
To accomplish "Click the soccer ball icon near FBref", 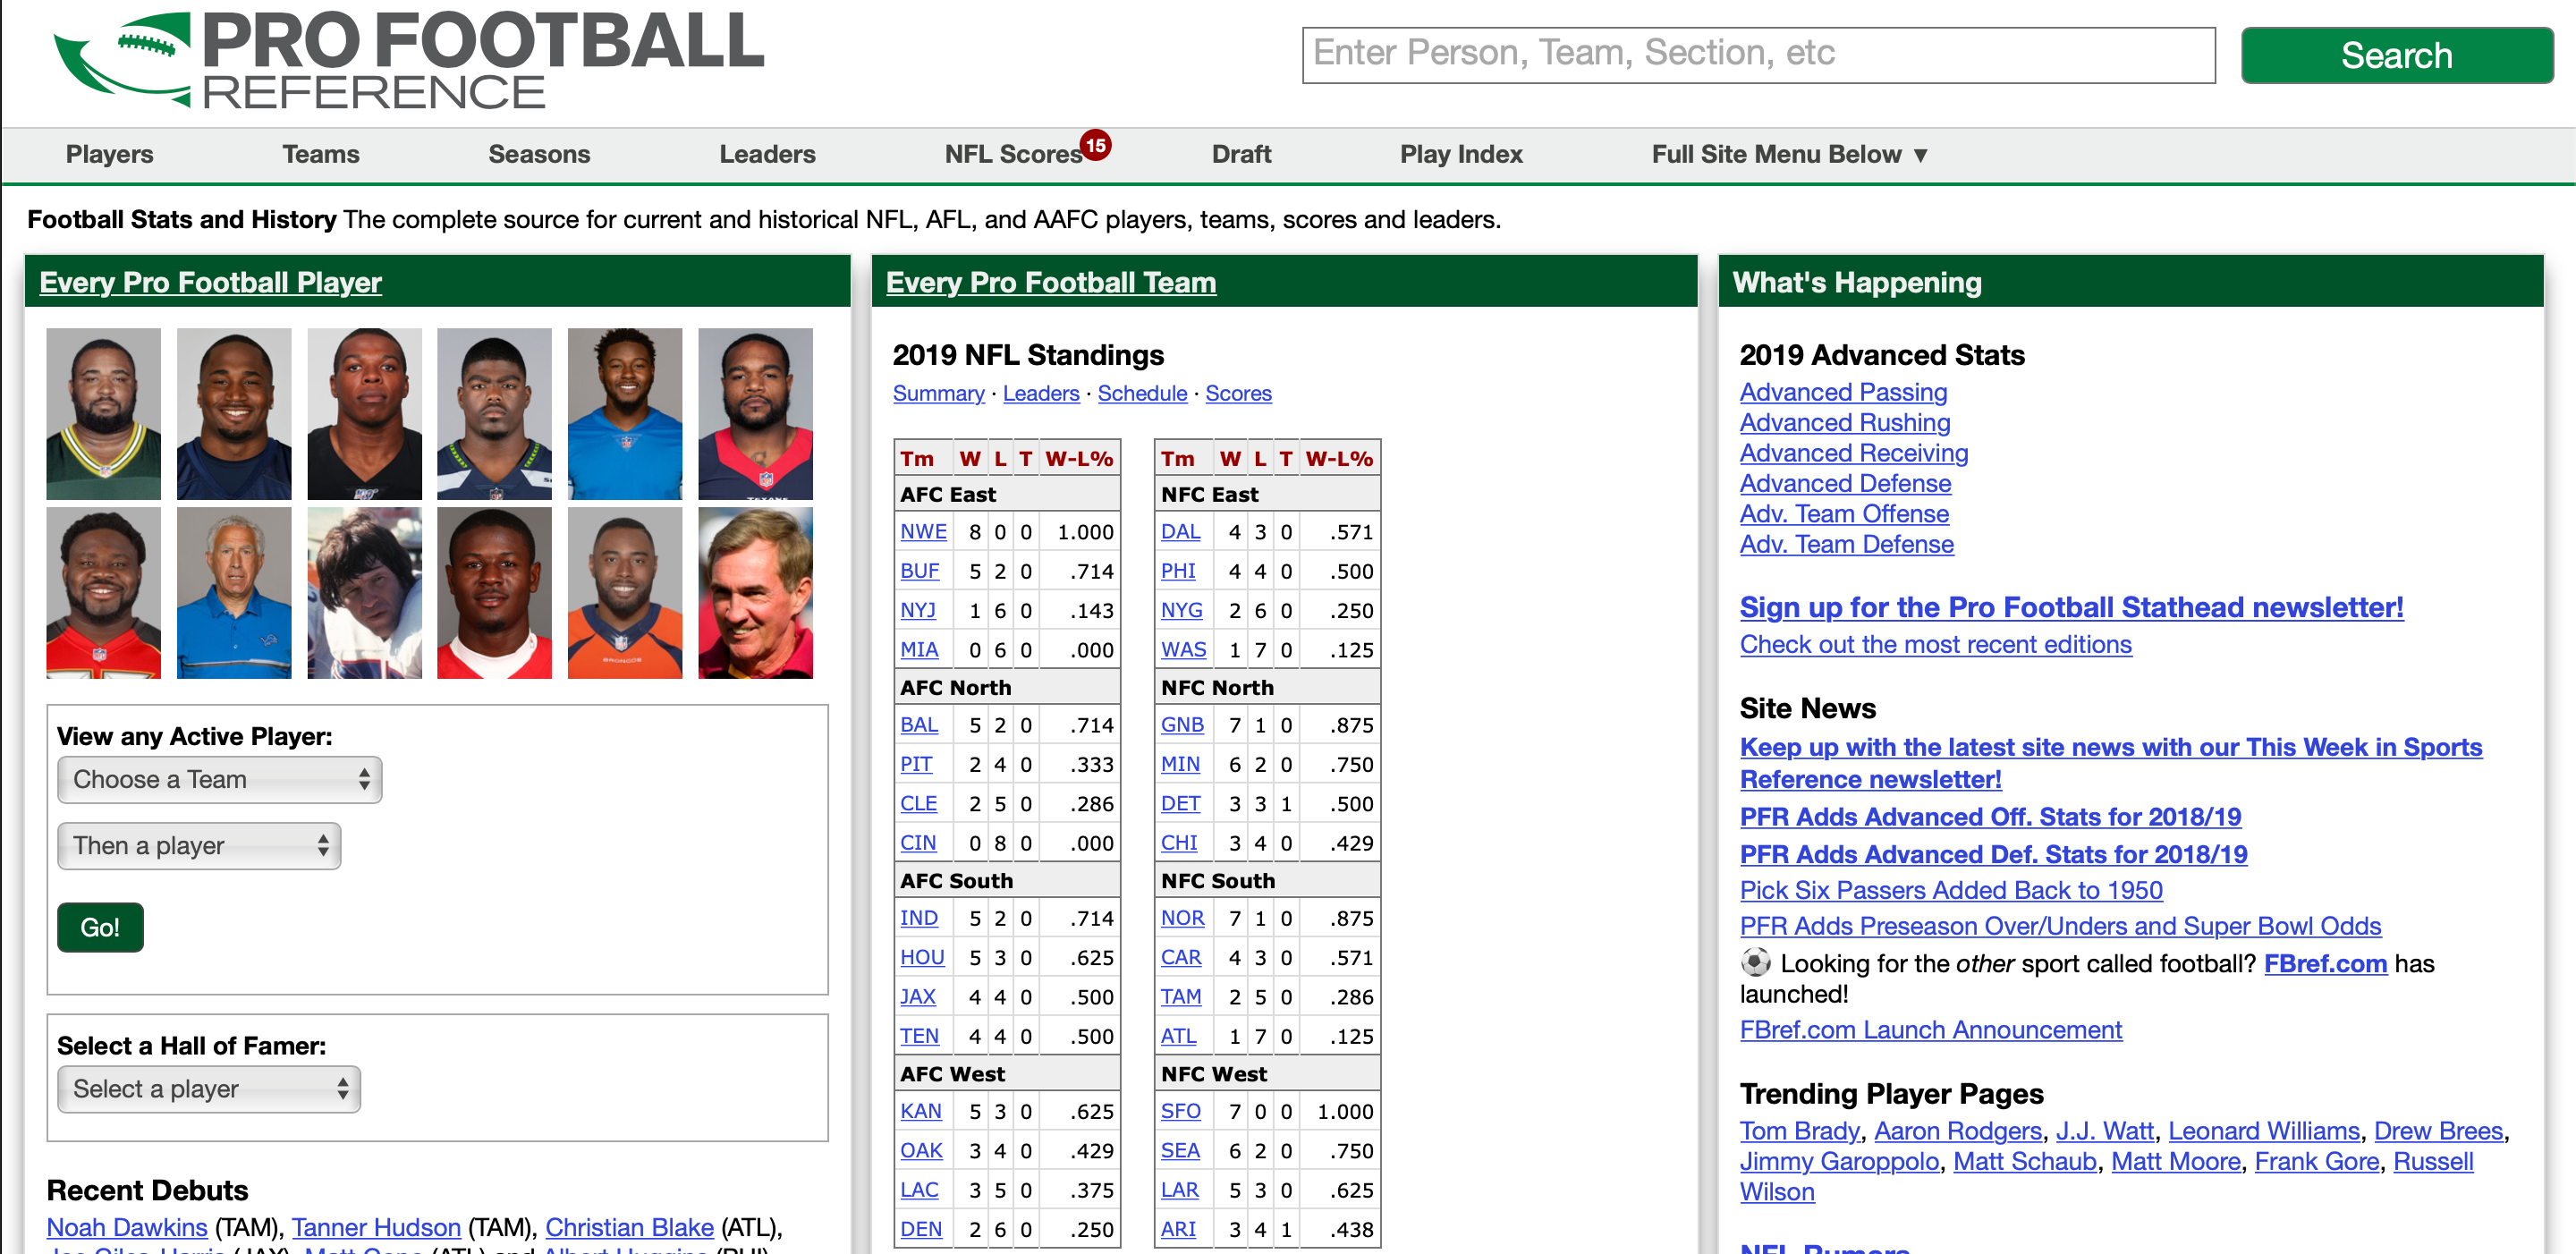I will (1755, 962).
